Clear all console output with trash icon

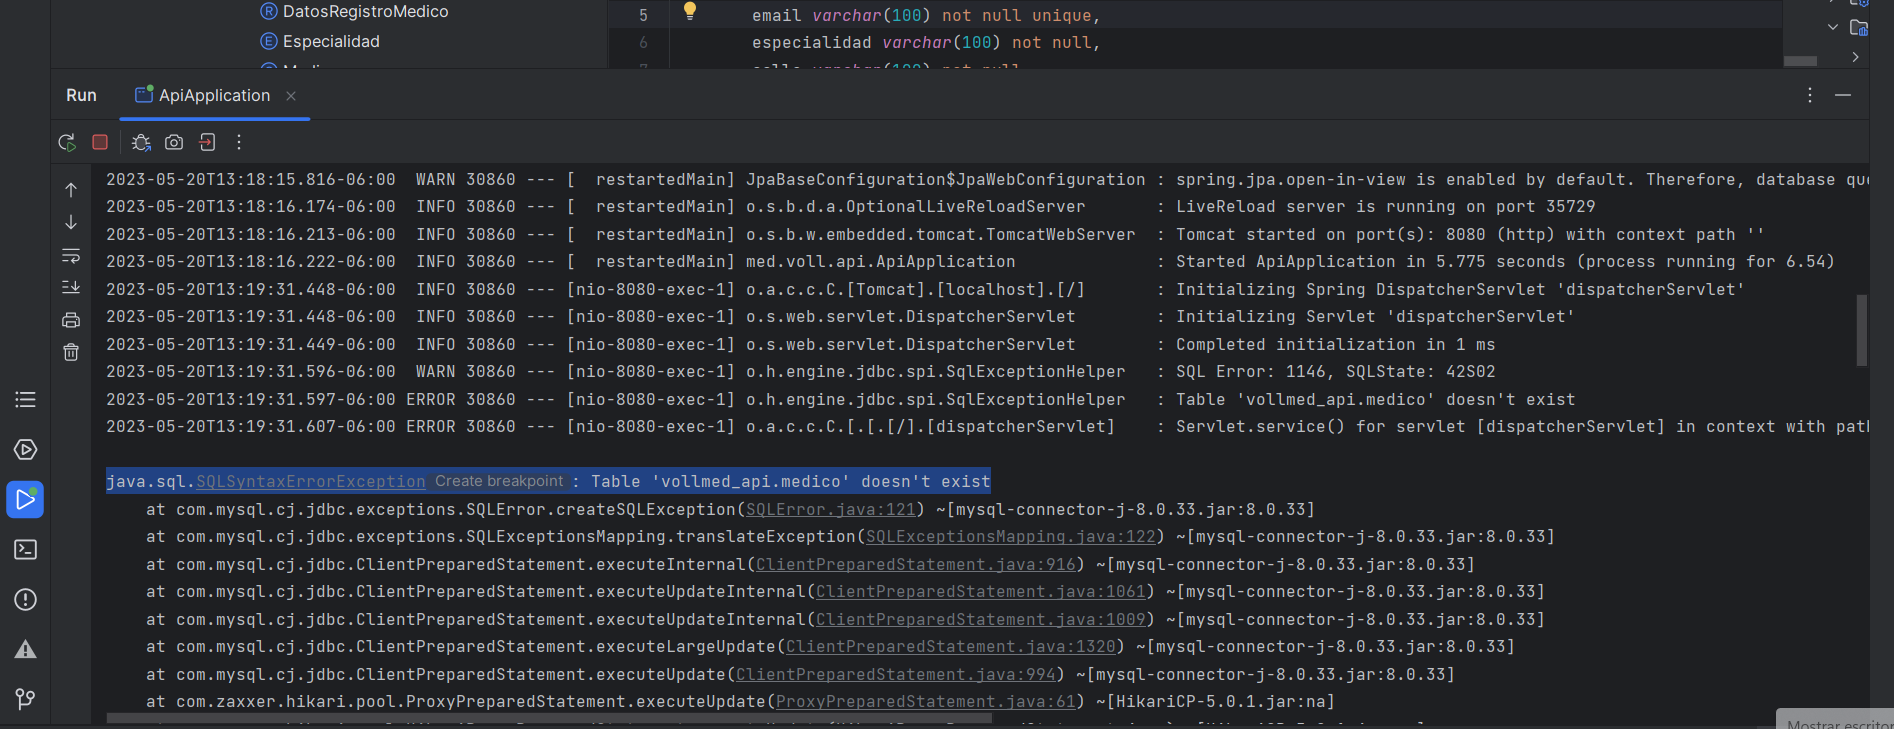[x=71, y=352]
